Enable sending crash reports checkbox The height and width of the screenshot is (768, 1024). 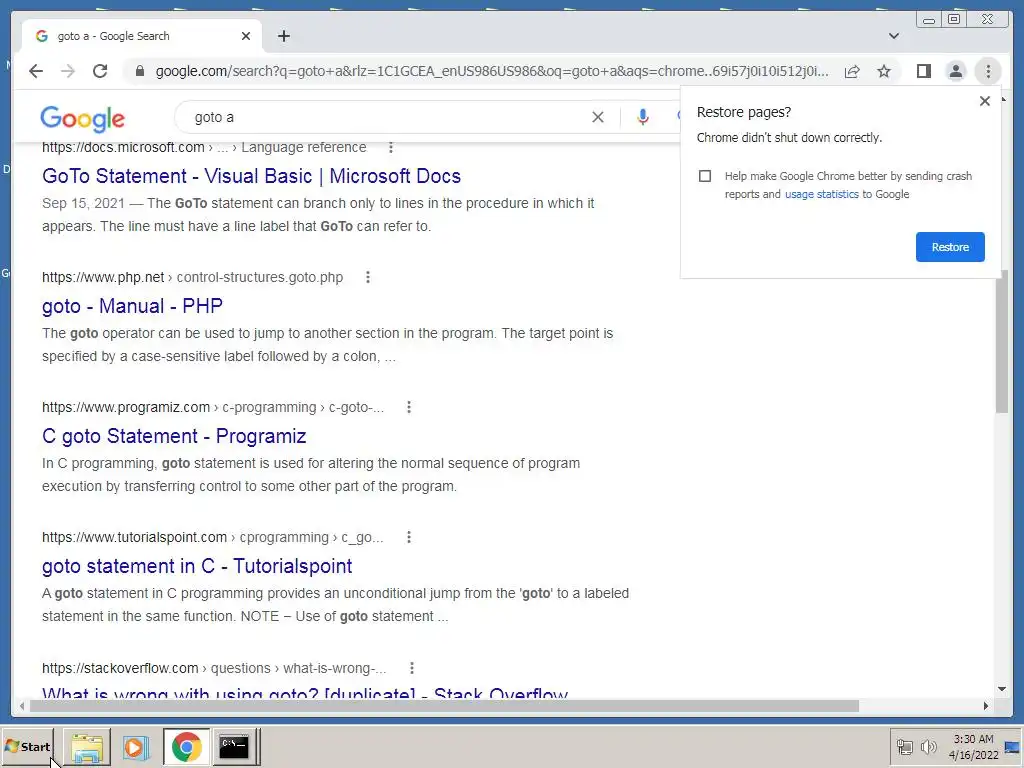point(705,176)
